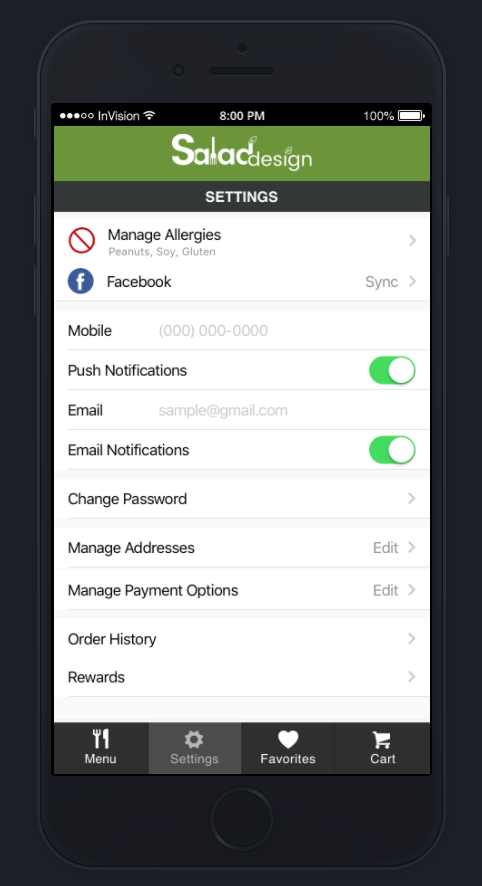Turn off Email Notifications switch
Image resolution: width=482 pixels, height=886 pixels.
click(x=392, y=450)
